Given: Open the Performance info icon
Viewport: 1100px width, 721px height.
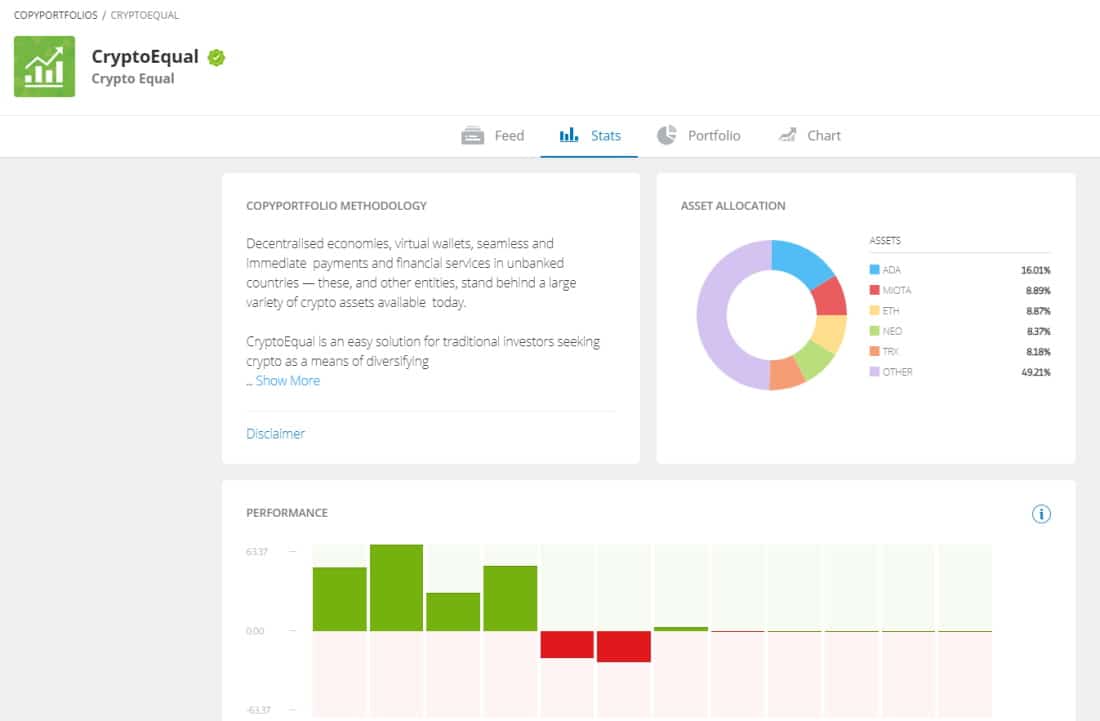Looking at the screenshot, I should (1041, 514).
